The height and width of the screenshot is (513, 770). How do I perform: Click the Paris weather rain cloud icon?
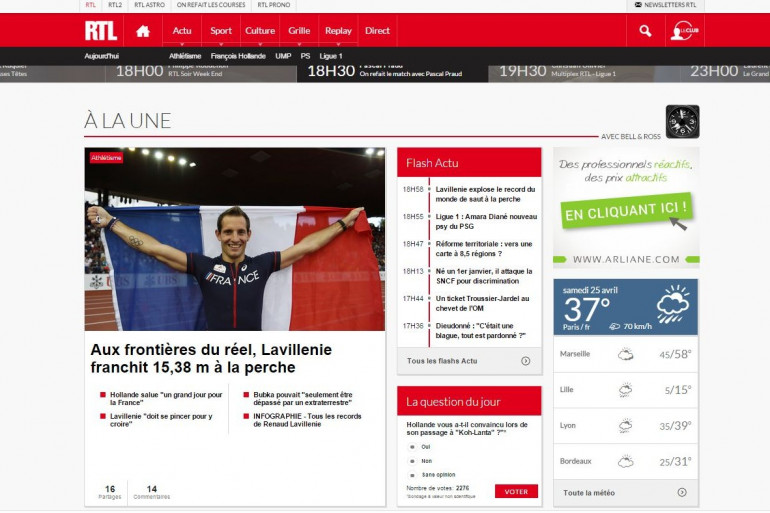pos(672,303)
